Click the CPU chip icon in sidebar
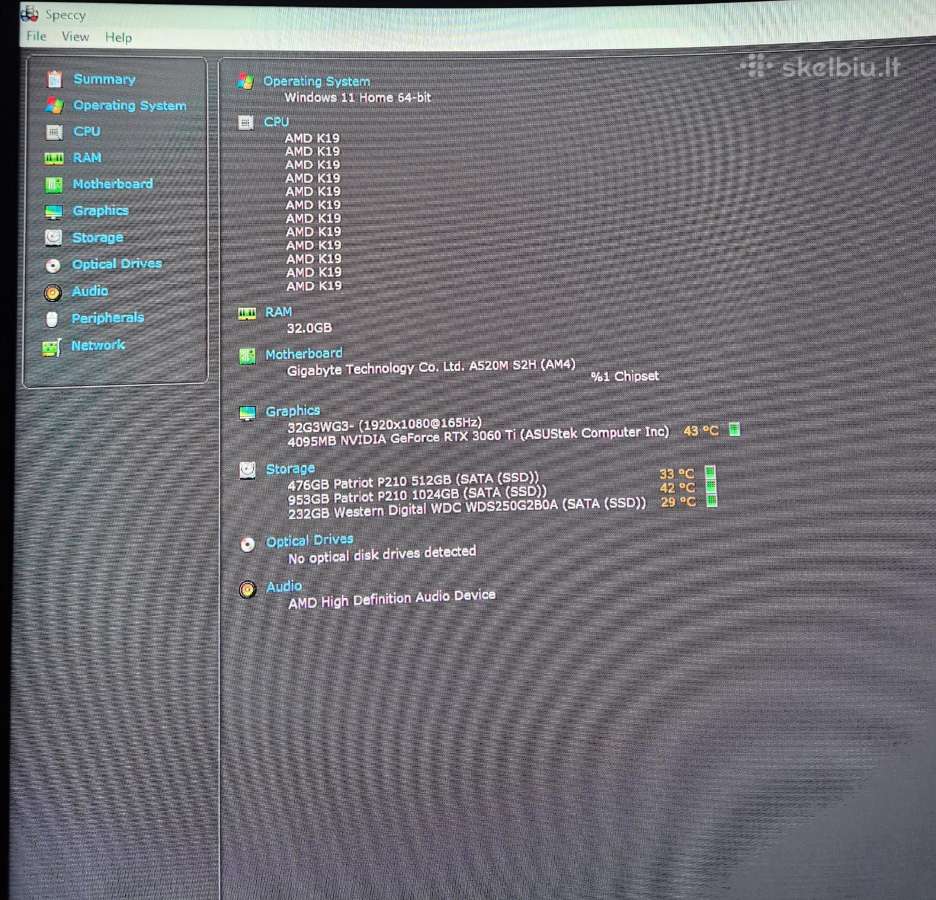The image size is (936, 900). pyautogui.click(x=54, y=132)
